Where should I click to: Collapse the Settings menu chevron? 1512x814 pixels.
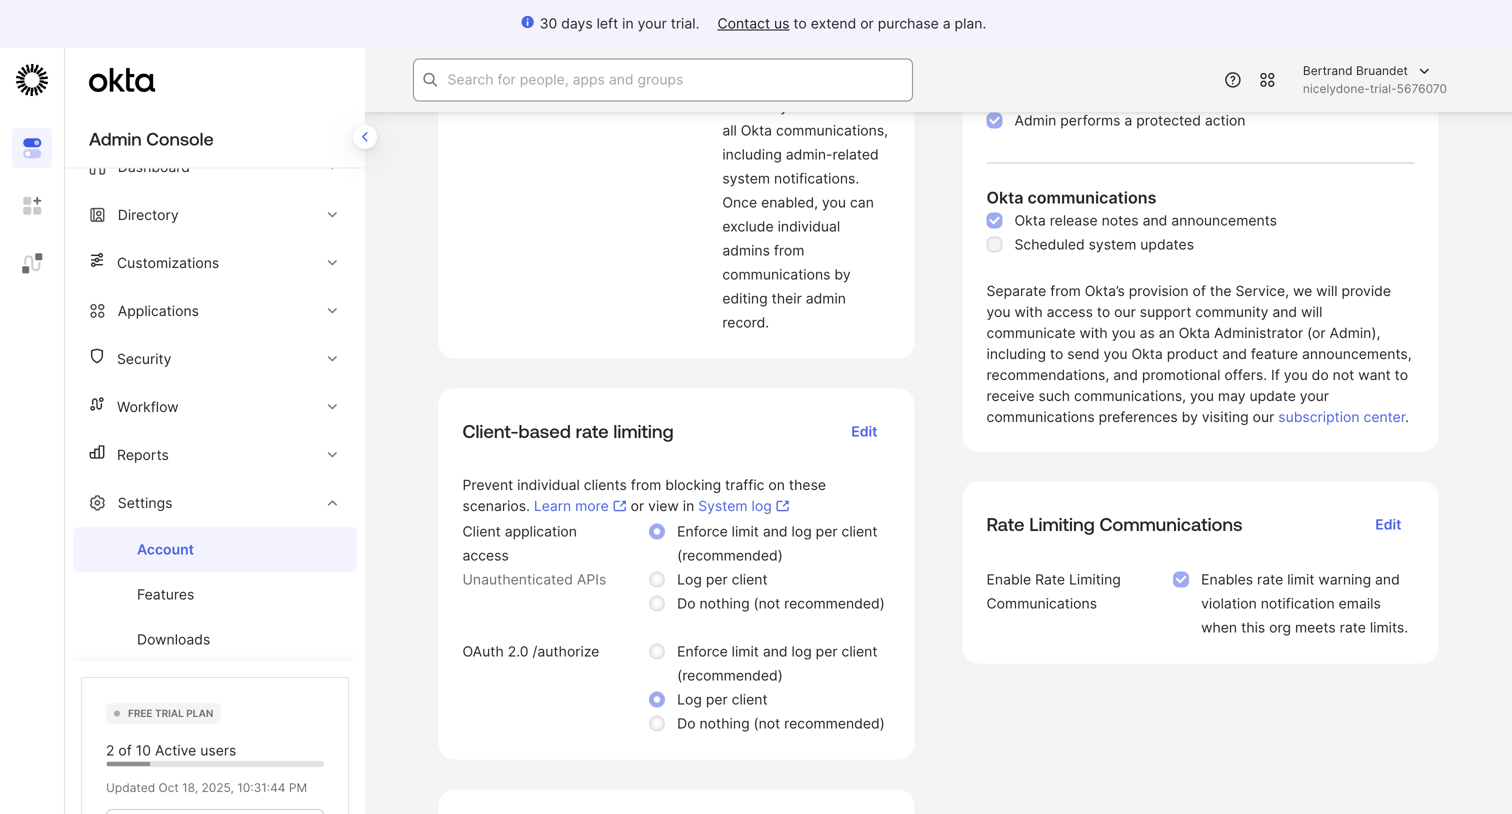coord(332,503)
